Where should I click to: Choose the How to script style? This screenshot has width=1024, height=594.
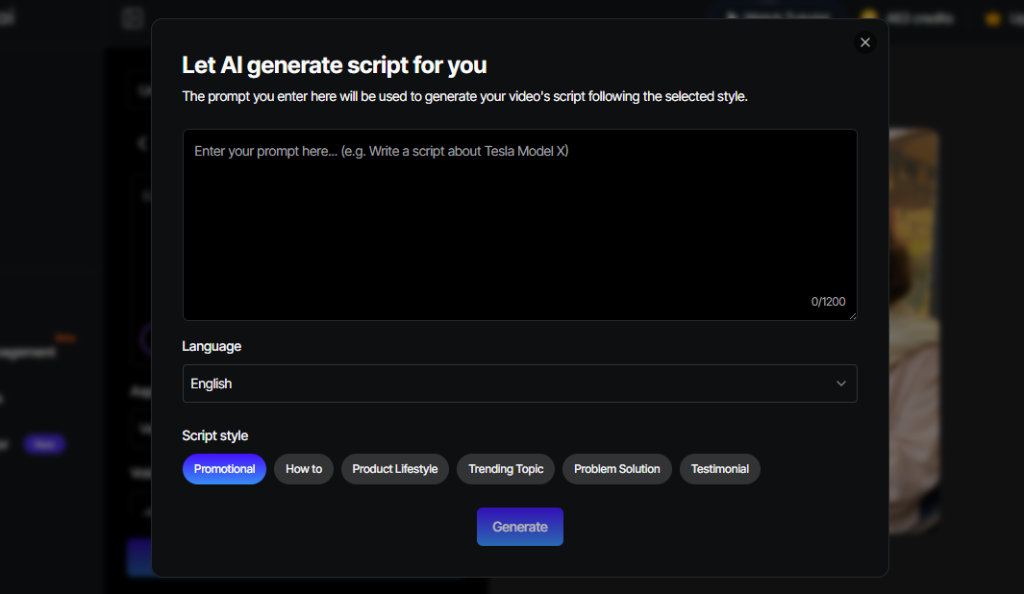(304, 469)
